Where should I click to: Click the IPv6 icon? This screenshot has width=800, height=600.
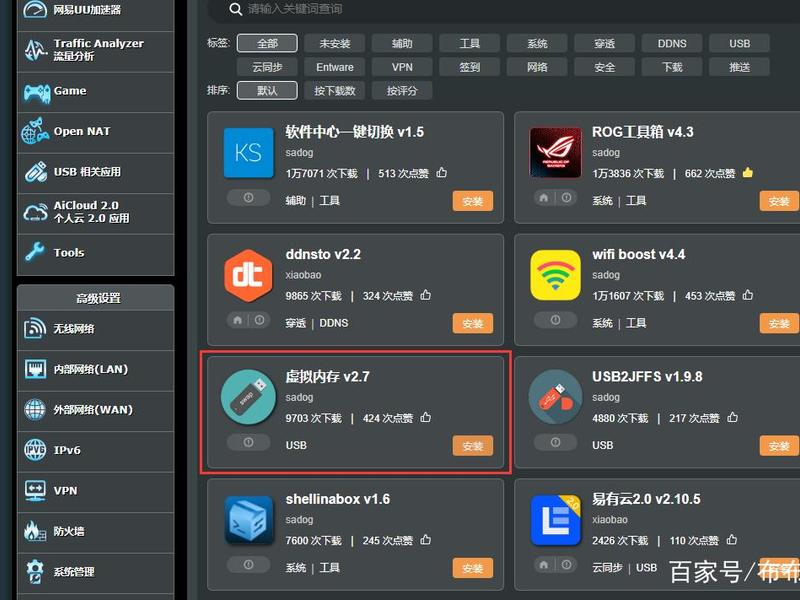pyautogui.click(x=35, y=449)
